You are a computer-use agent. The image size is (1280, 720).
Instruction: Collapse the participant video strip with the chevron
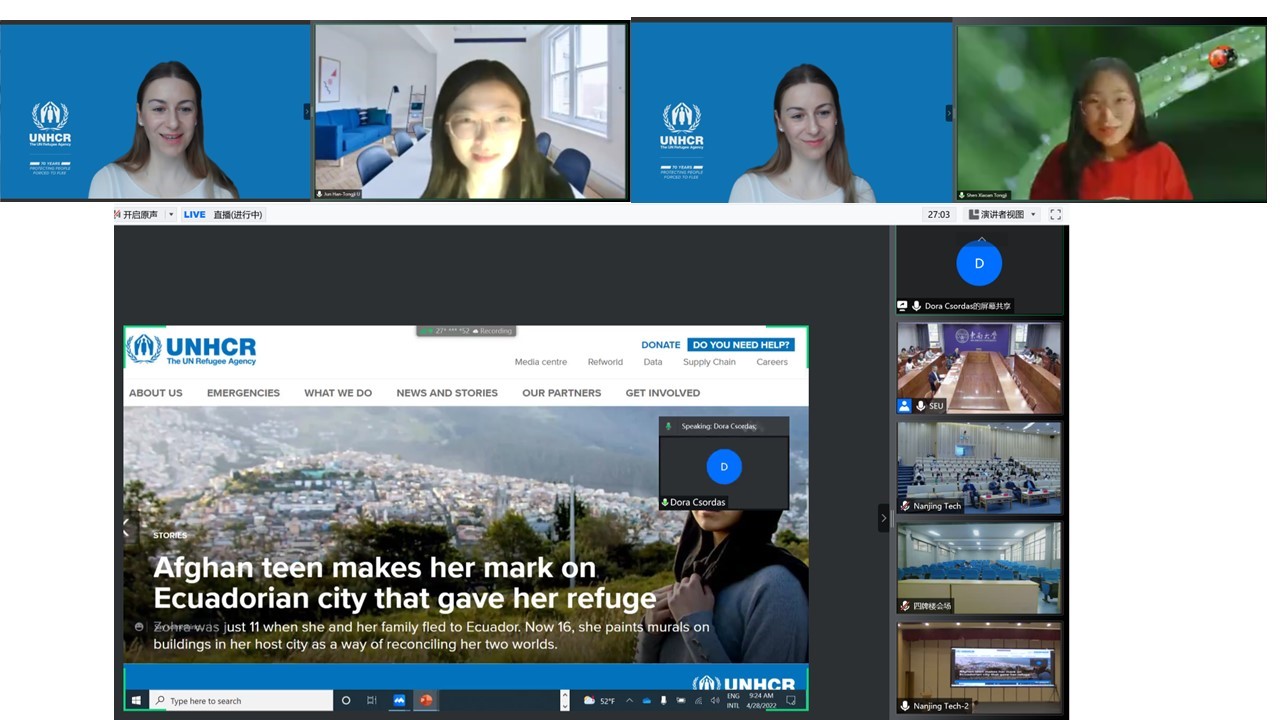[x=884, y=518]
